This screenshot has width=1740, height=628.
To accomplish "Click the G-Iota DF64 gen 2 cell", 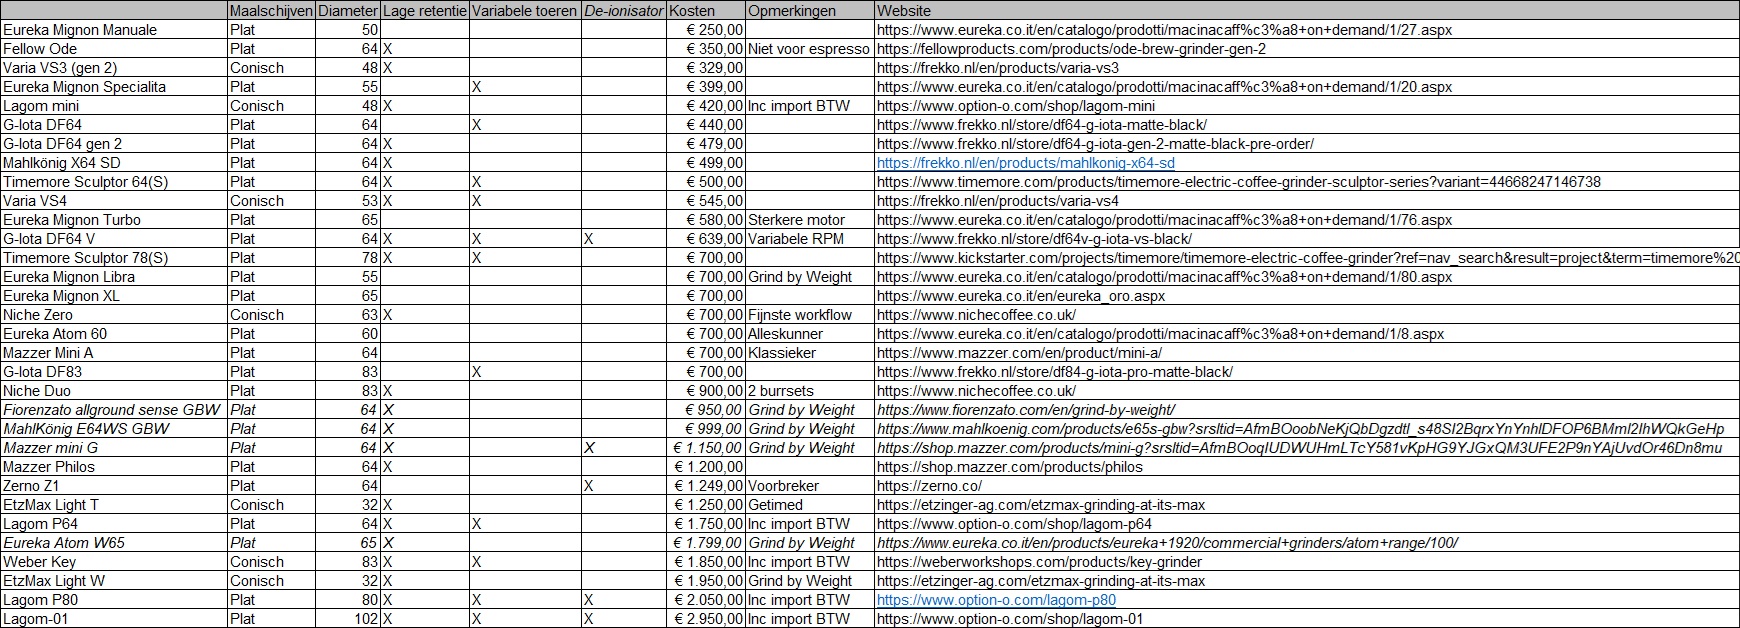I will [x=114, y=144].
